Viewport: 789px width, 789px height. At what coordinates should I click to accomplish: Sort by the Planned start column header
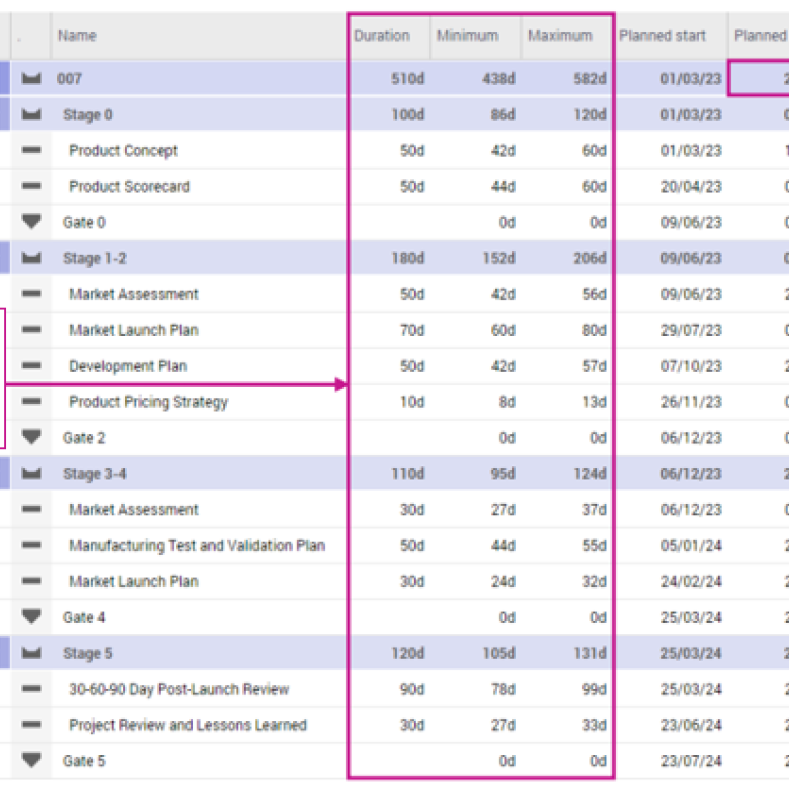point(662,36)
